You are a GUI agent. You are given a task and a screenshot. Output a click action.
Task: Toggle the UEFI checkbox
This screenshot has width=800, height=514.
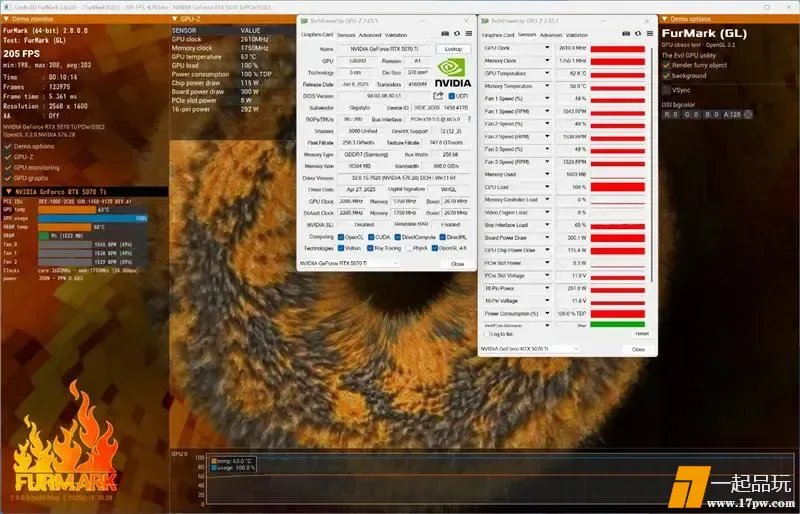(452, 96)
